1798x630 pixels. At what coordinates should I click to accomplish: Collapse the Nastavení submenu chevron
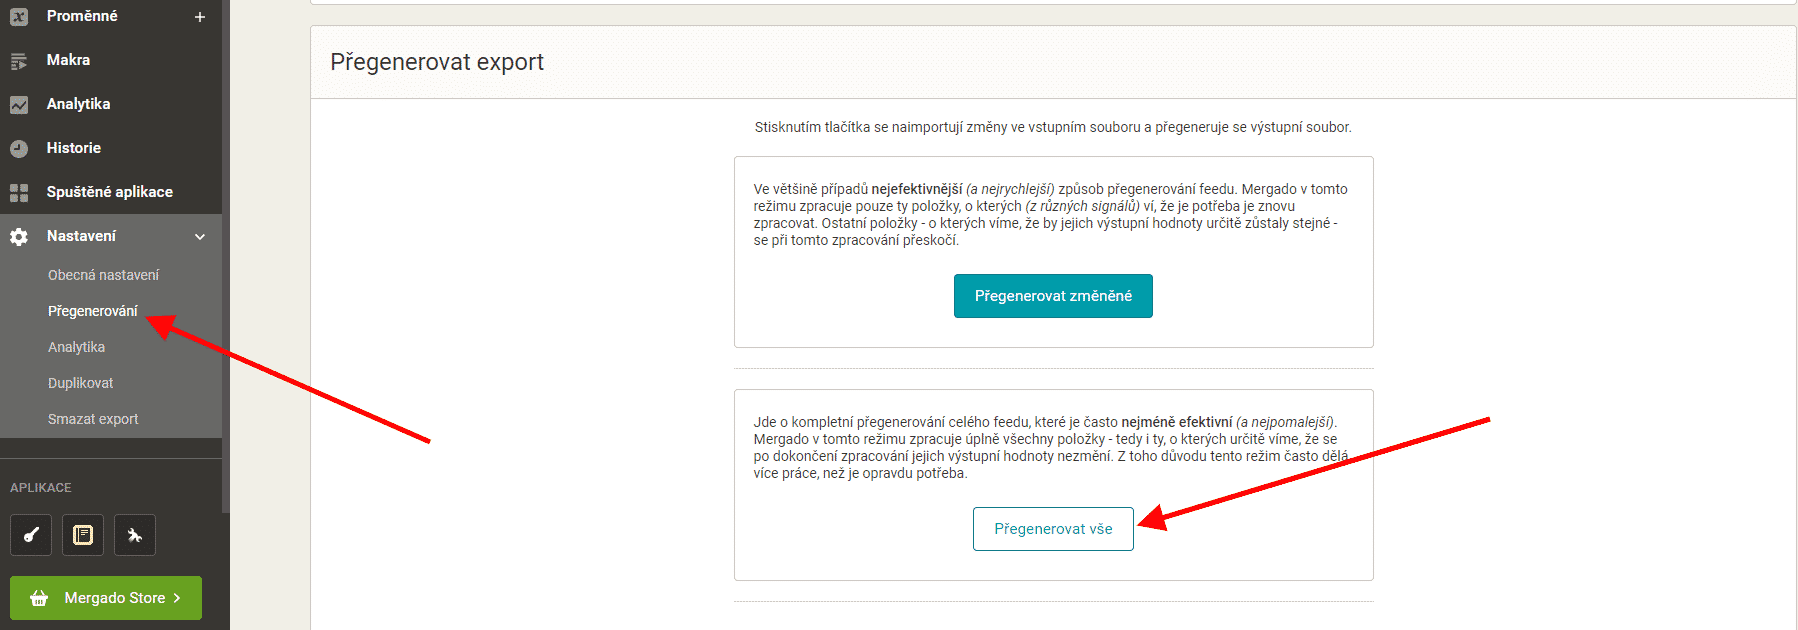(200, 237)
